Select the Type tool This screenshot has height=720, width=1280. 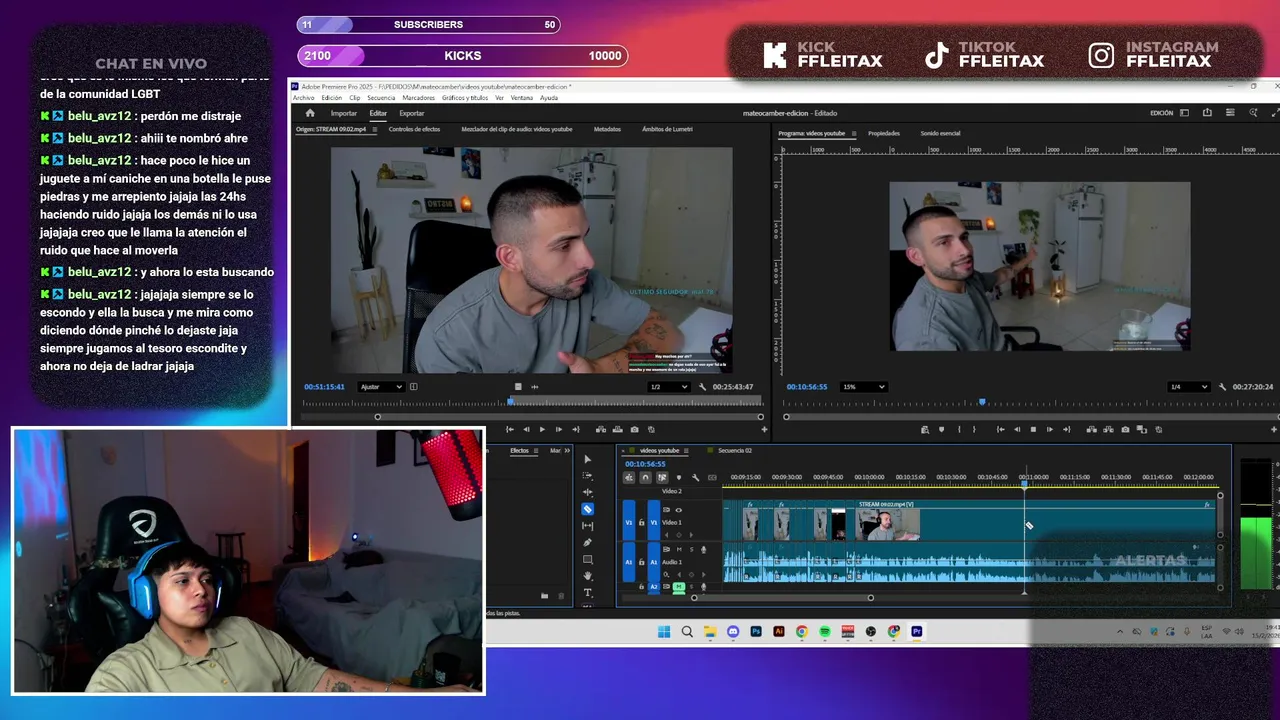588,592
